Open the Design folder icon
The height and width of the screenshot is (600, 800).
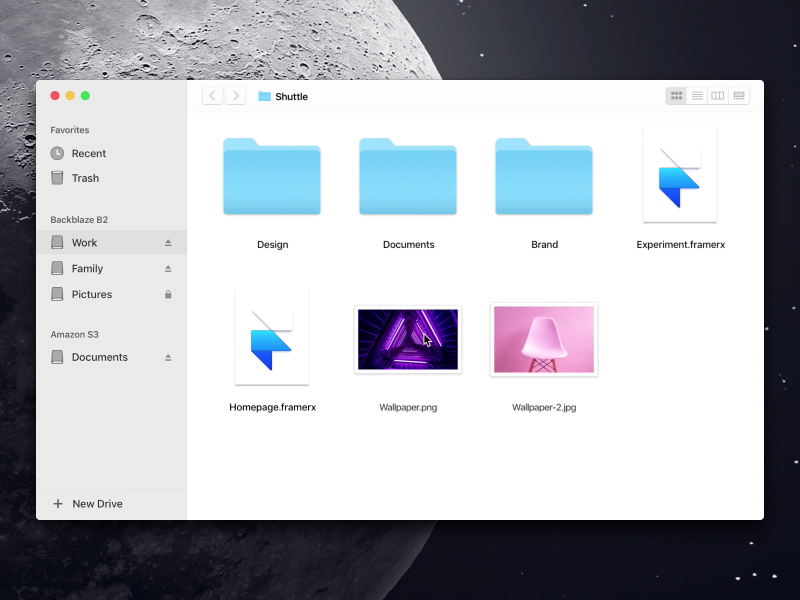click(272, 176)
